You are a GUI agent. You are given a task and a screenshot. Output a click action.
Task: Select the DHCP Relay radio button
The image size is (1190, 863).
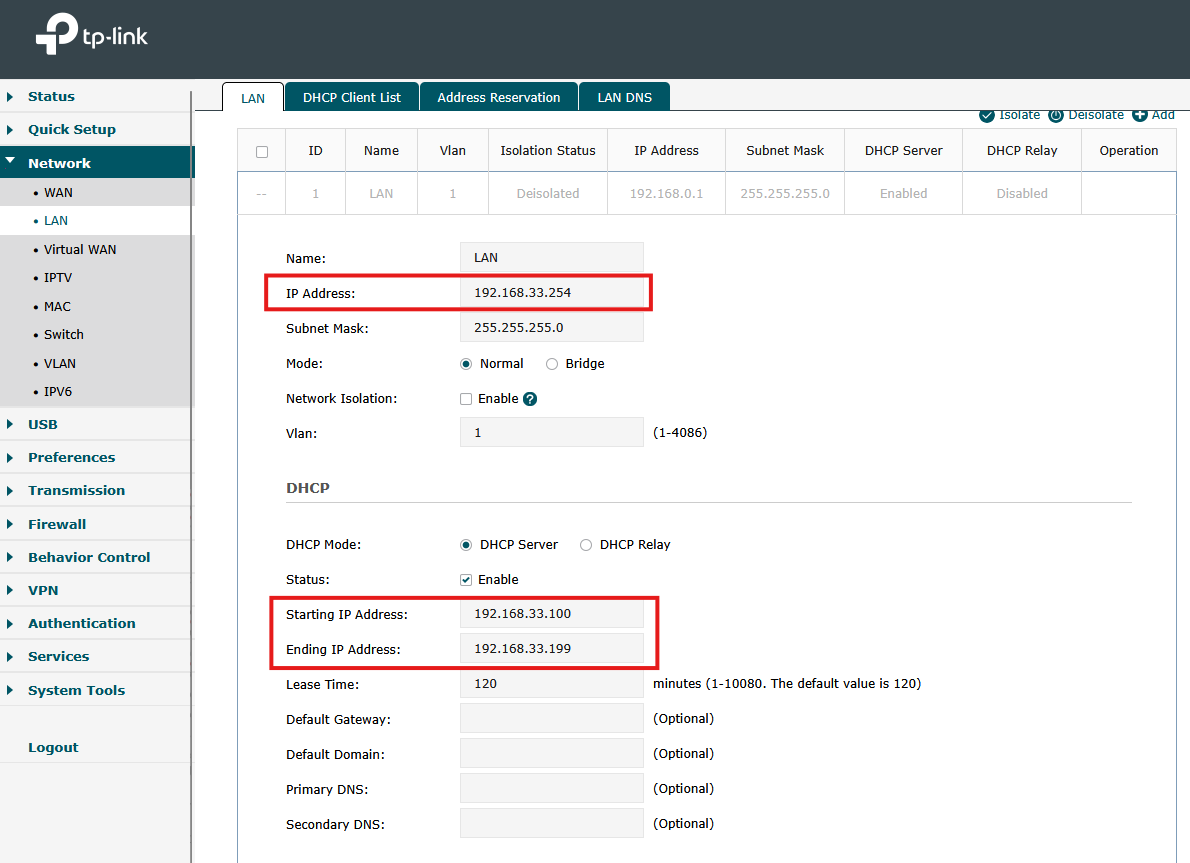585,544
